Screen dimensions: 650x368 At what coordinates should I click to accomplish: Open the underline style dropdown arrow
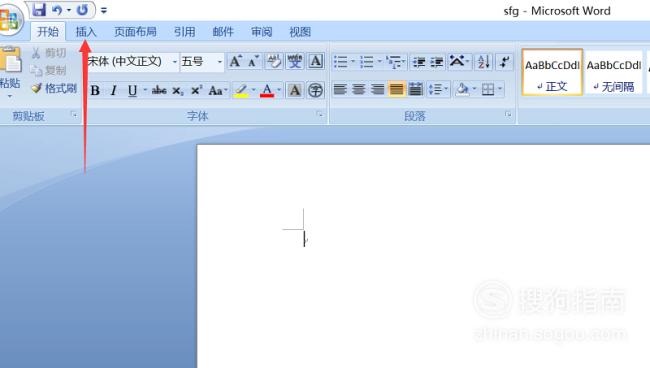point(145,90)
